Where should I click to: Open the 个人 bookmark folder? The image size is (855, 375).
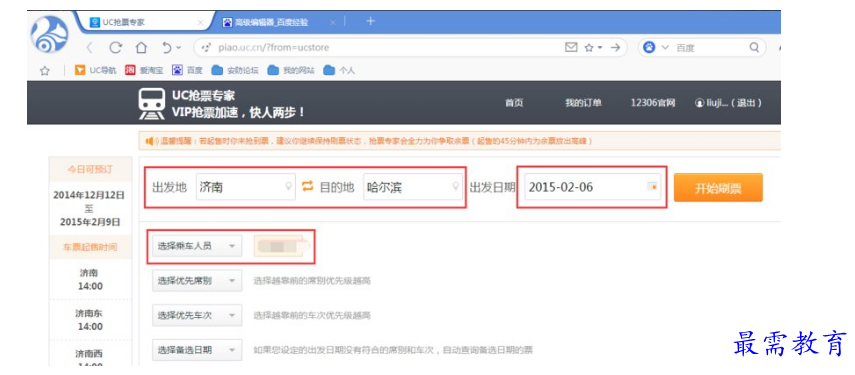[x=339, y=70]
